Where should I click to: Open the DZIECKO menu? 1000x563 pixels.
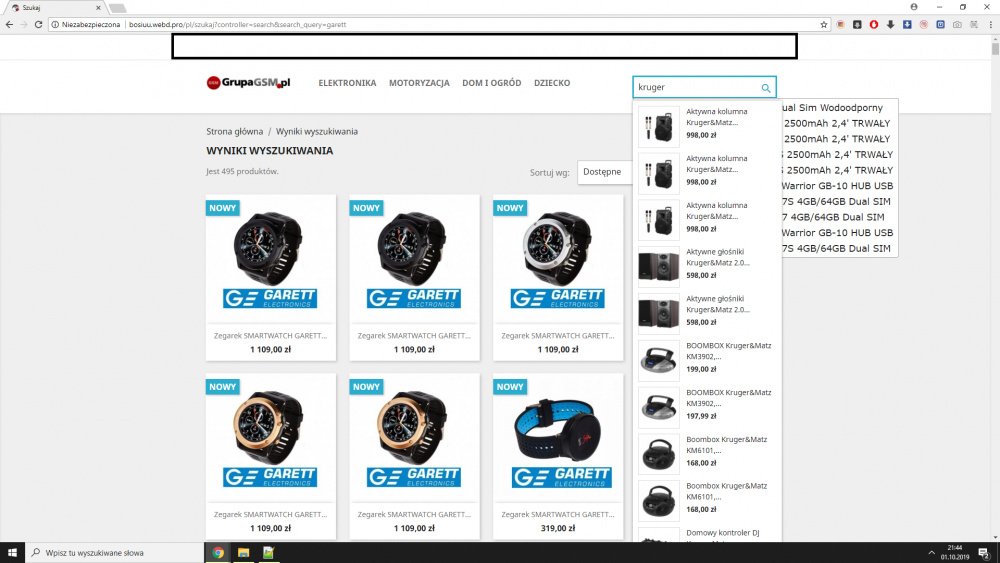(552, 83)
